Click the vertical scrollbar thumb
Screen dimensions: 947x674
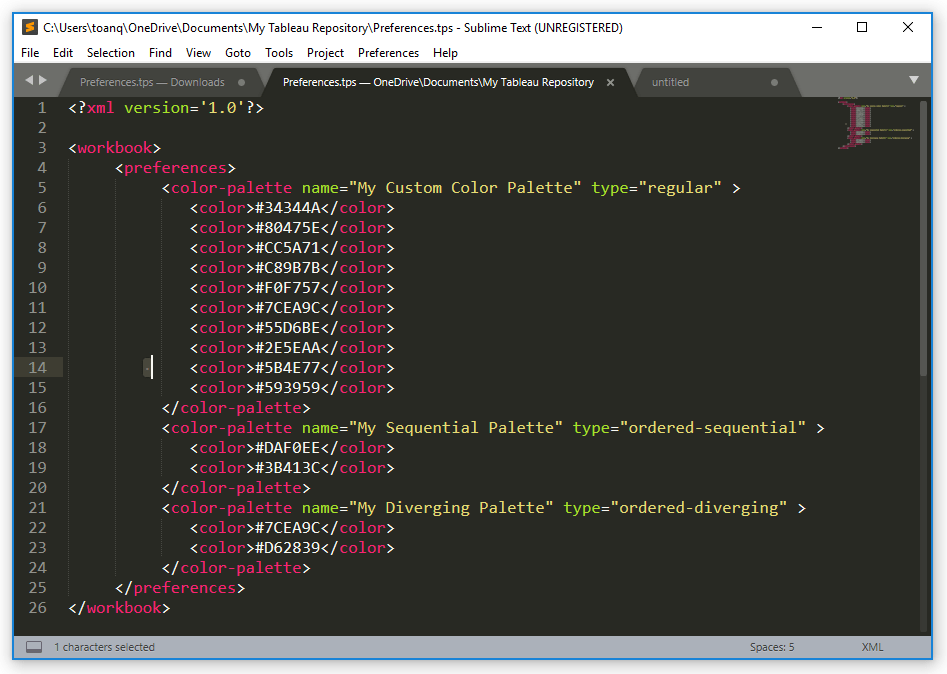[923, 239]
